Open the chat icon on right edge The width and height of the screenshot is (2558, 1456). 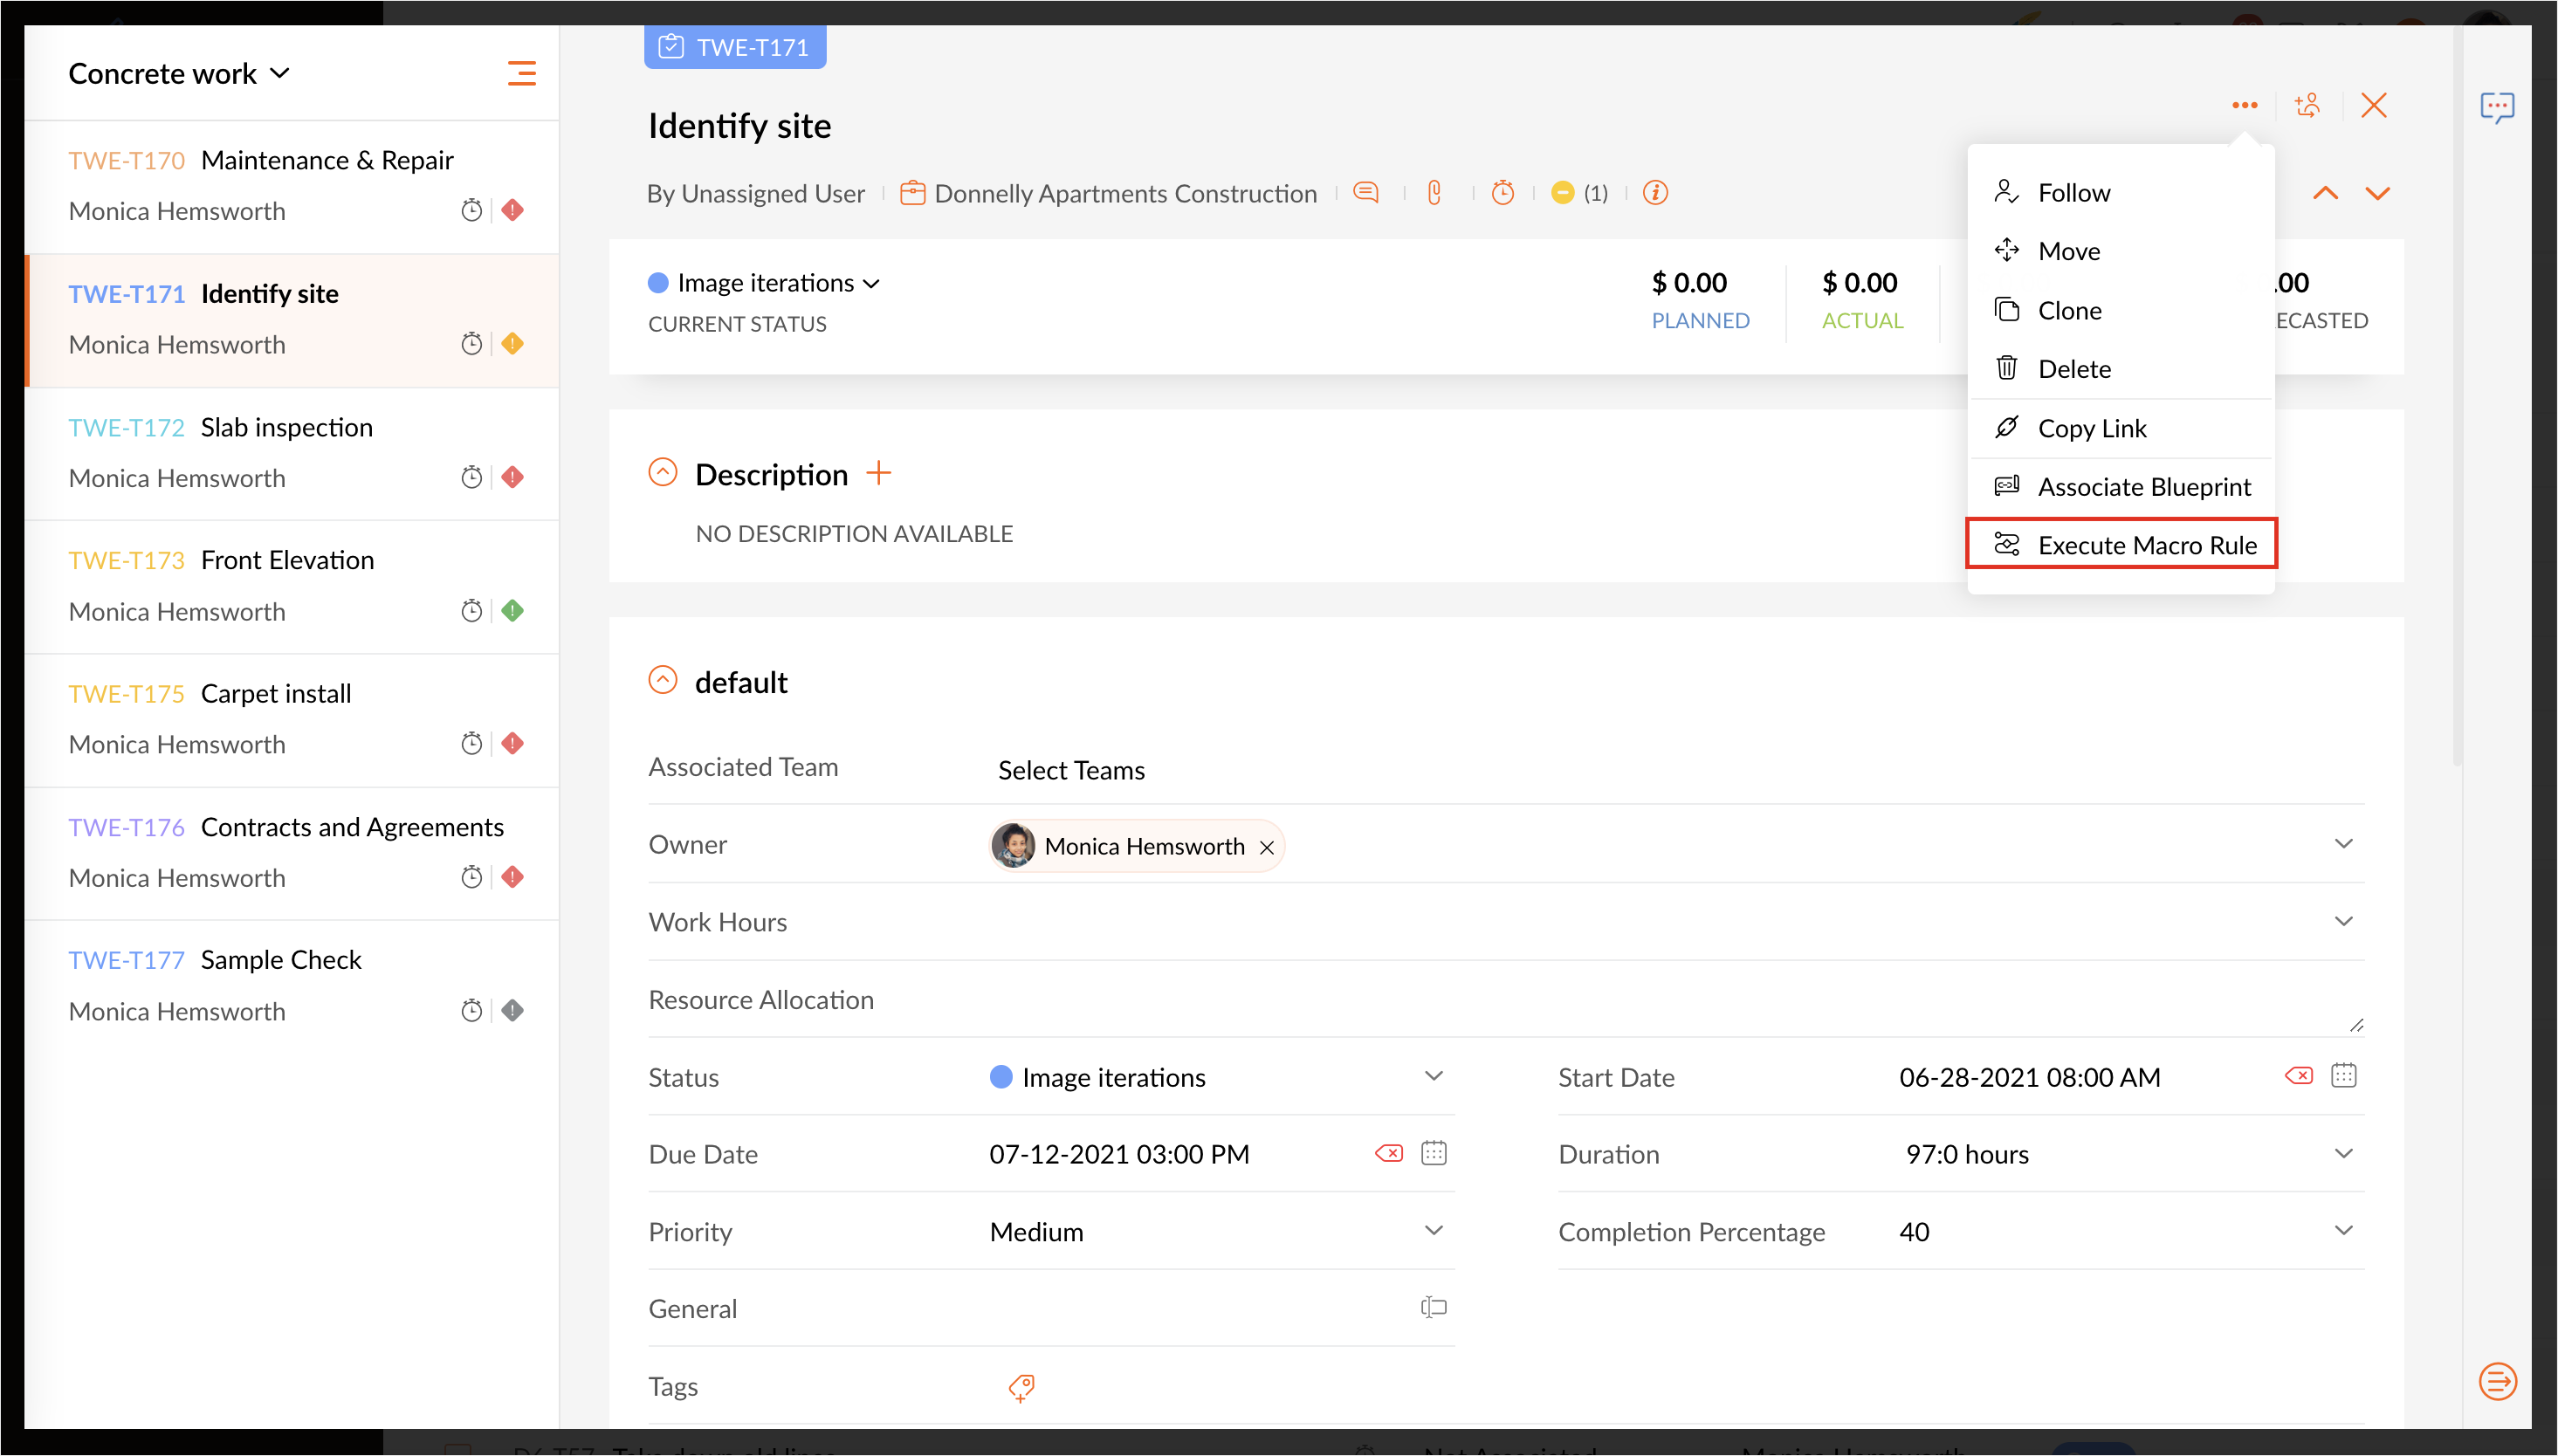[x=2496, y=107]
